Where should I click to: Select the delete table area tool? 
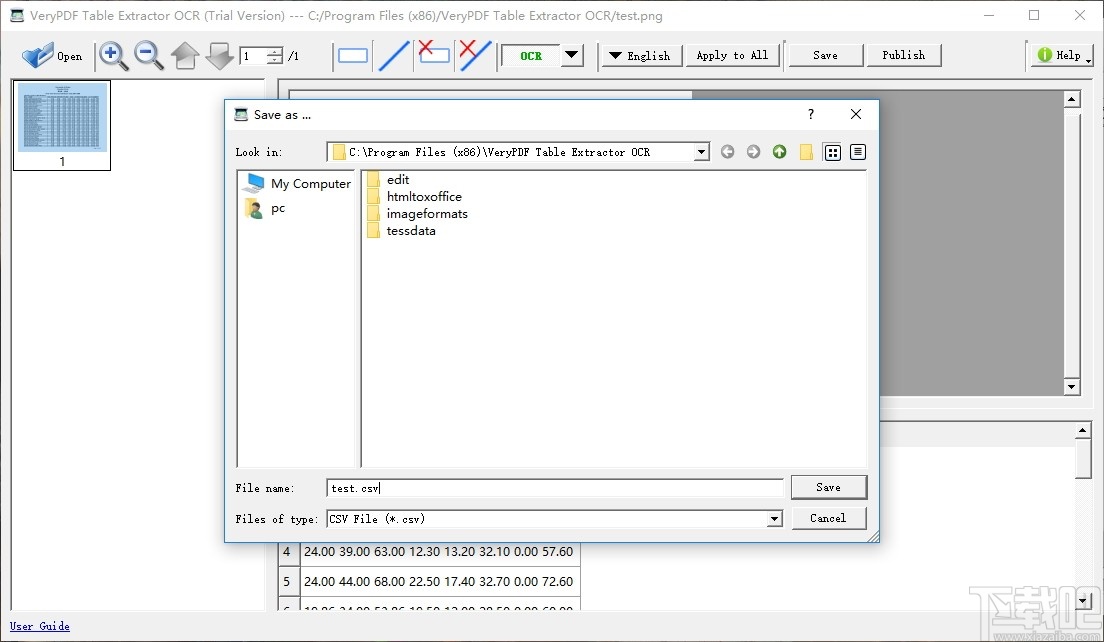(434, 57)
